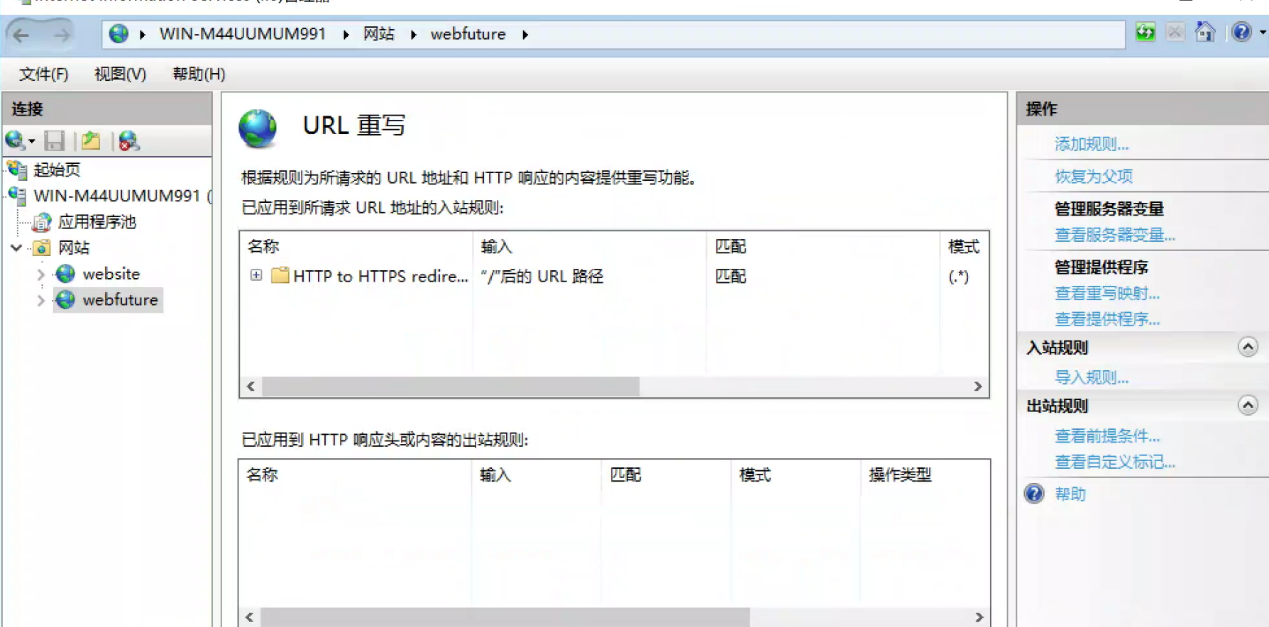Open the 视图(V) menu
The height and width of the screenshot is (627, 1269).
click(120, 74)
